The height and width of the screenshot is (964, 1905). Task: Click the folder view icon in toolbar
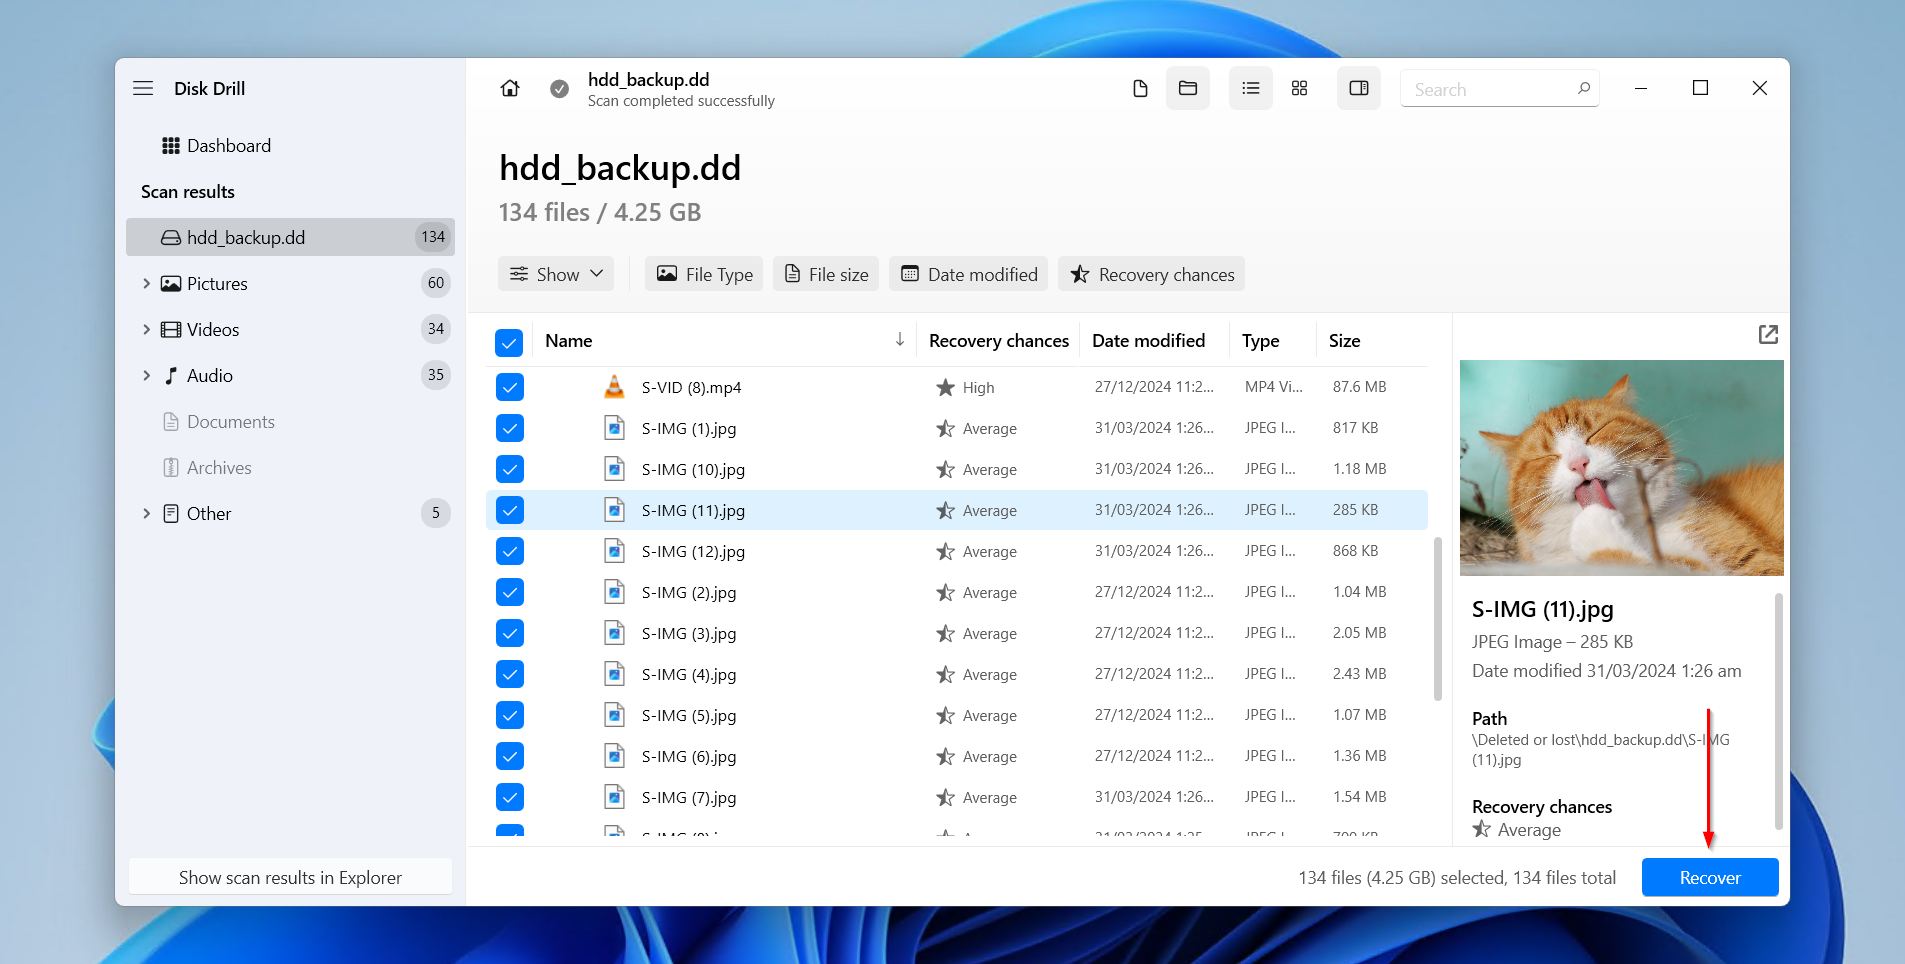point(1188,88)
